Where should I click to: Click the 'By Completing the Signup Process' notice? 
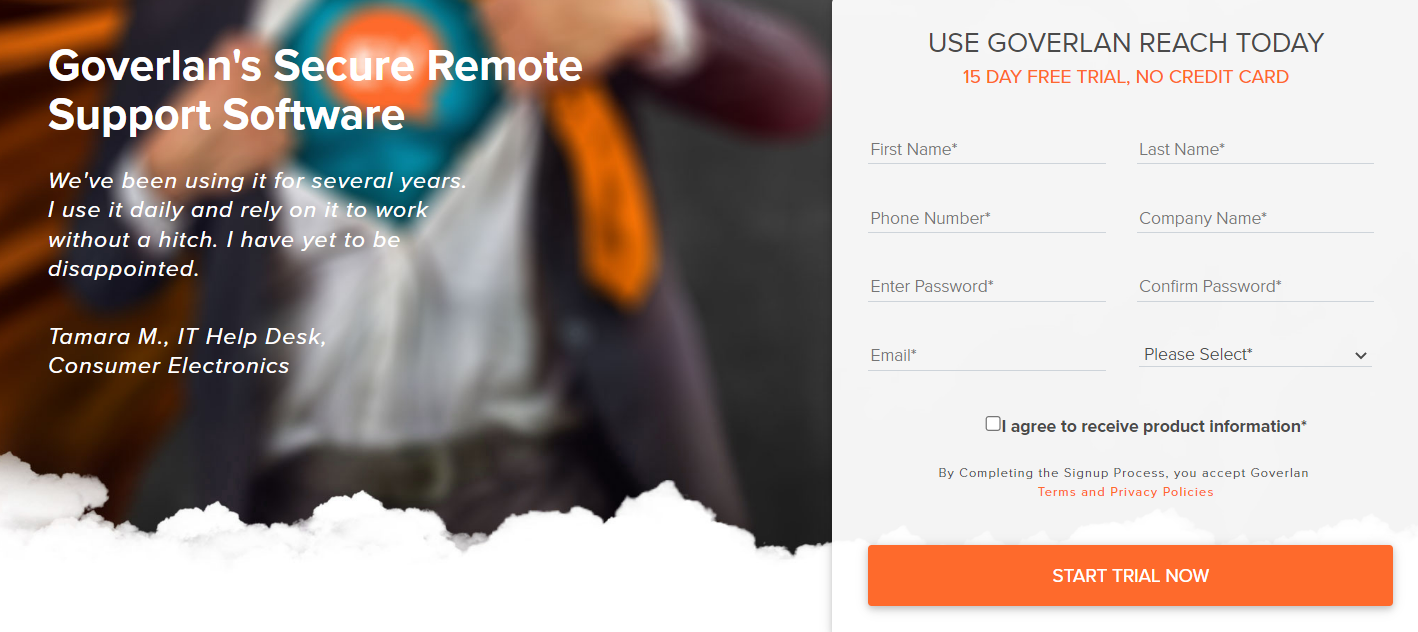click(x=1123, y=482)
